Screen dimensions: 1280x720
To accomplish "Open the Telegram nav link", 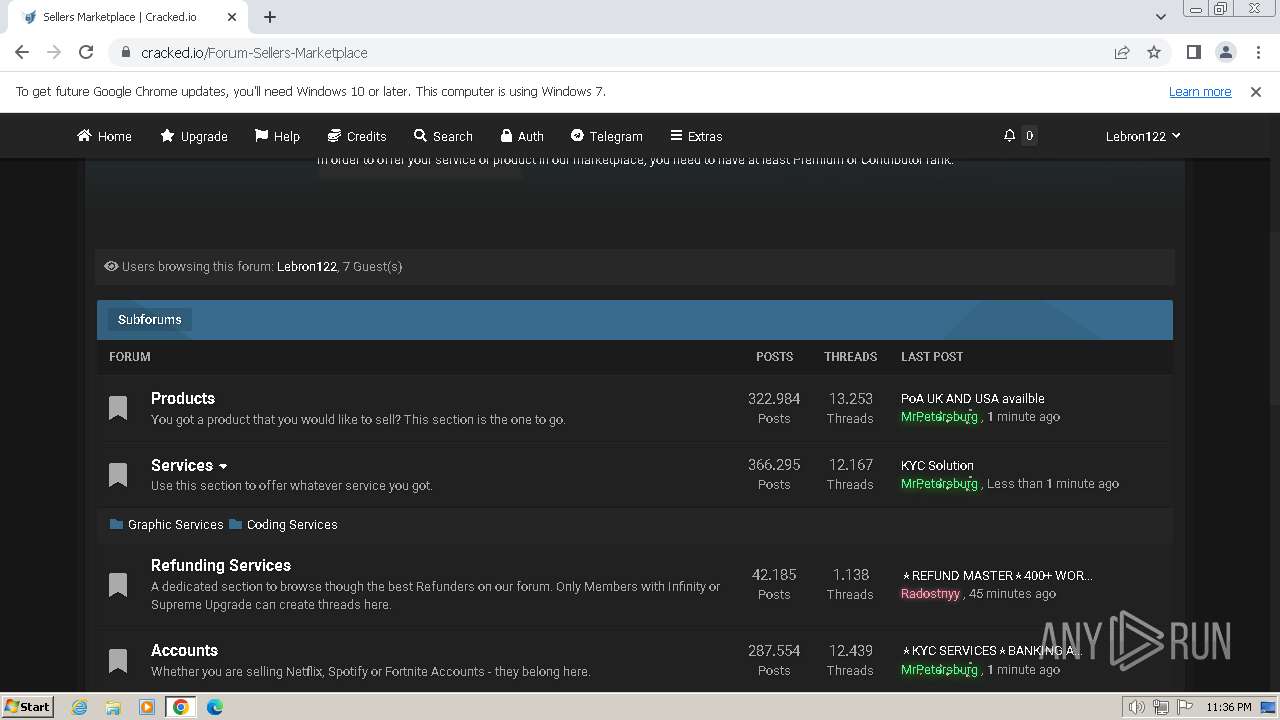I will click(606, 136).
